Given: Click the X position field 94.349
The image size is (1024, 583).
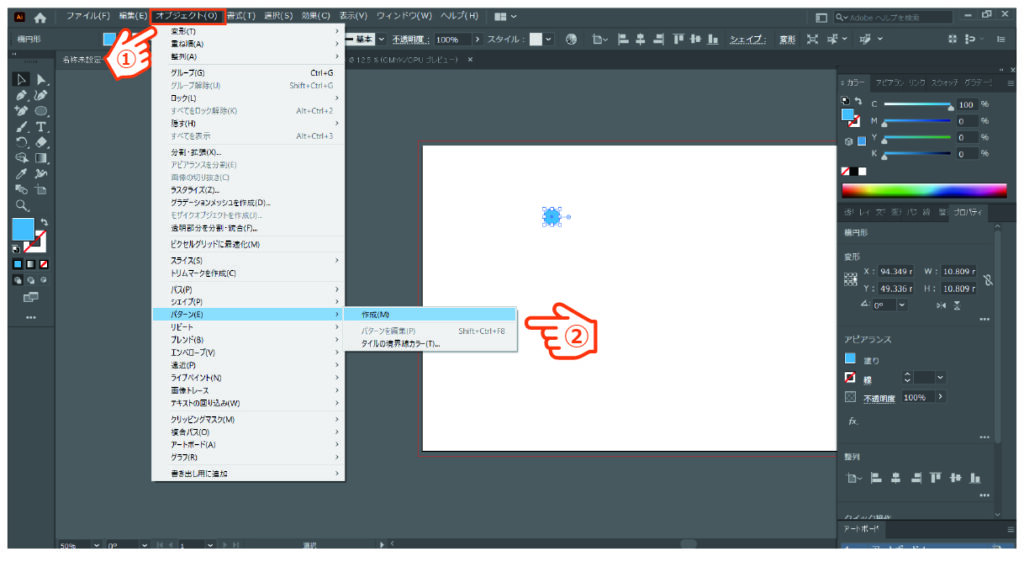Looking at the screenshot, I should pos(895,272).
